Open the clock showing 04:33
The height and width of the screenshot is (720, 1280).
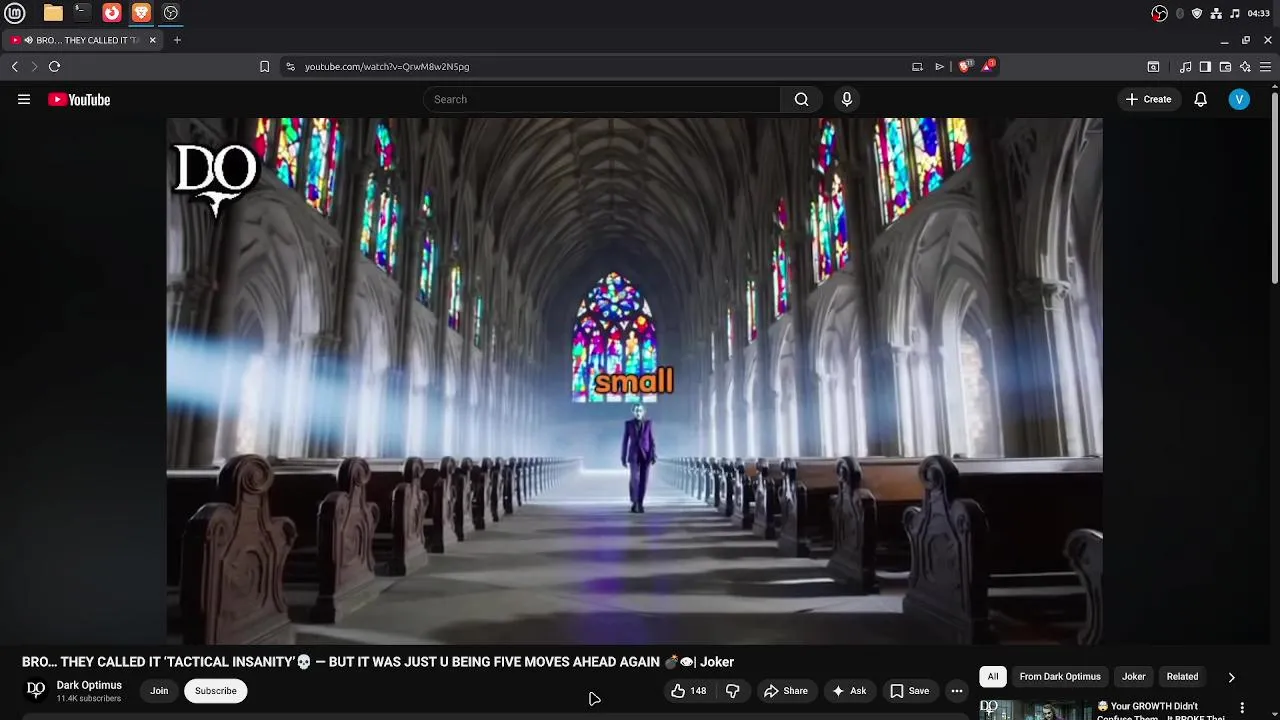coord(1259,13)
